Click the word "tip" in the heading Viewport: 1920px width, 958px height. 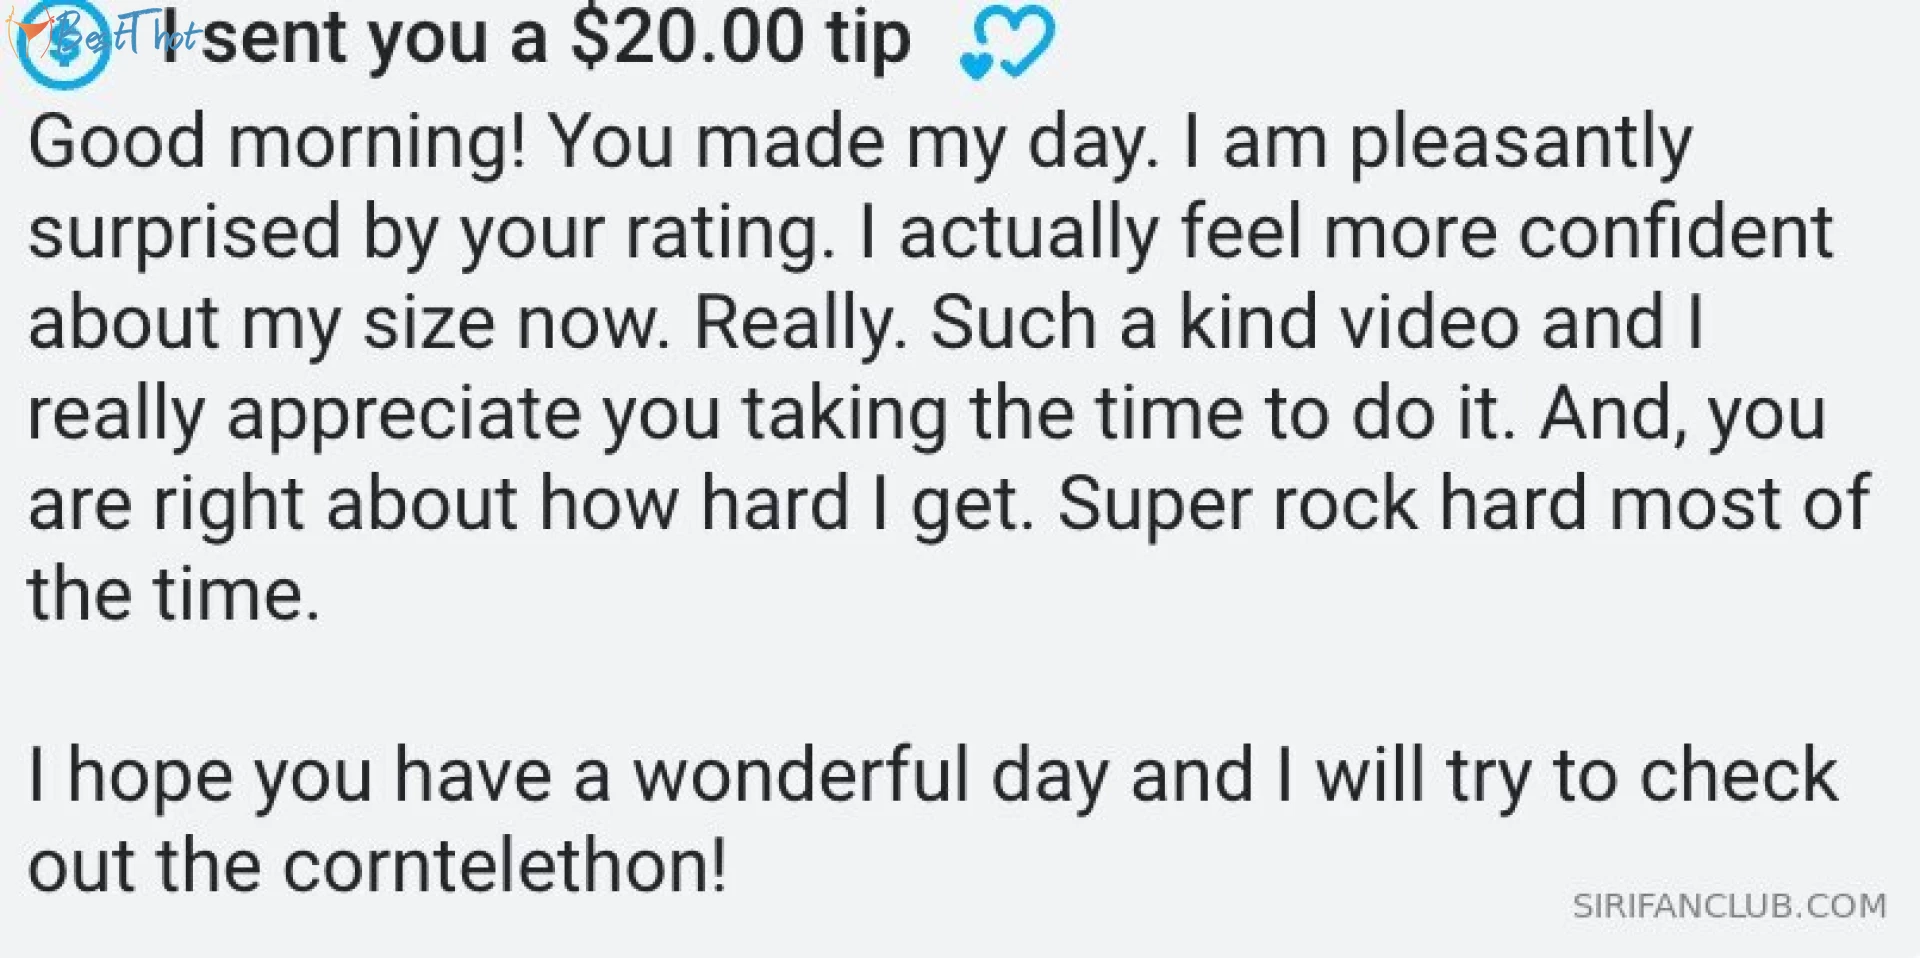[868, 38]
